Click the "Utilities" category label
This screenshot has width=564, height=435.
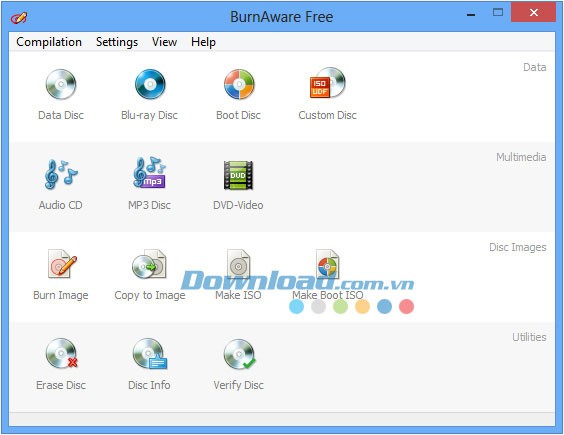(529, 337)
